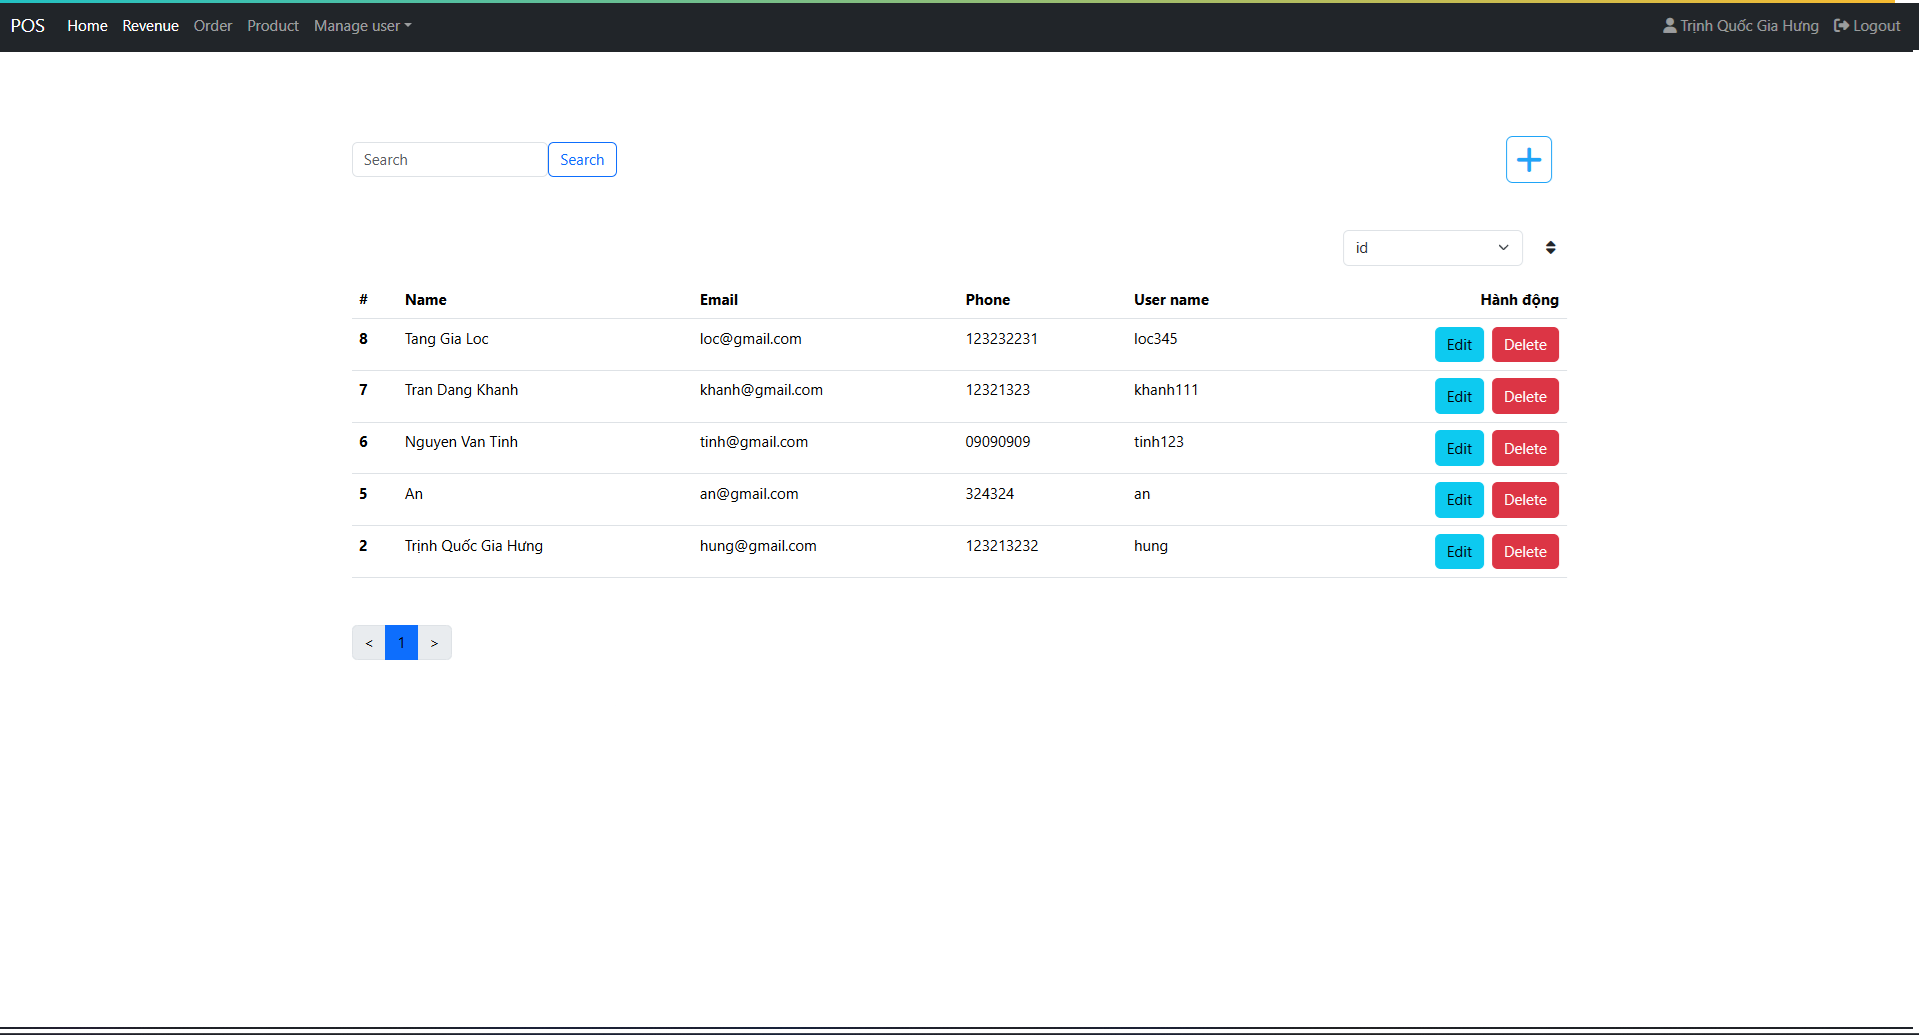Go to previous page of results

(369, 643)
